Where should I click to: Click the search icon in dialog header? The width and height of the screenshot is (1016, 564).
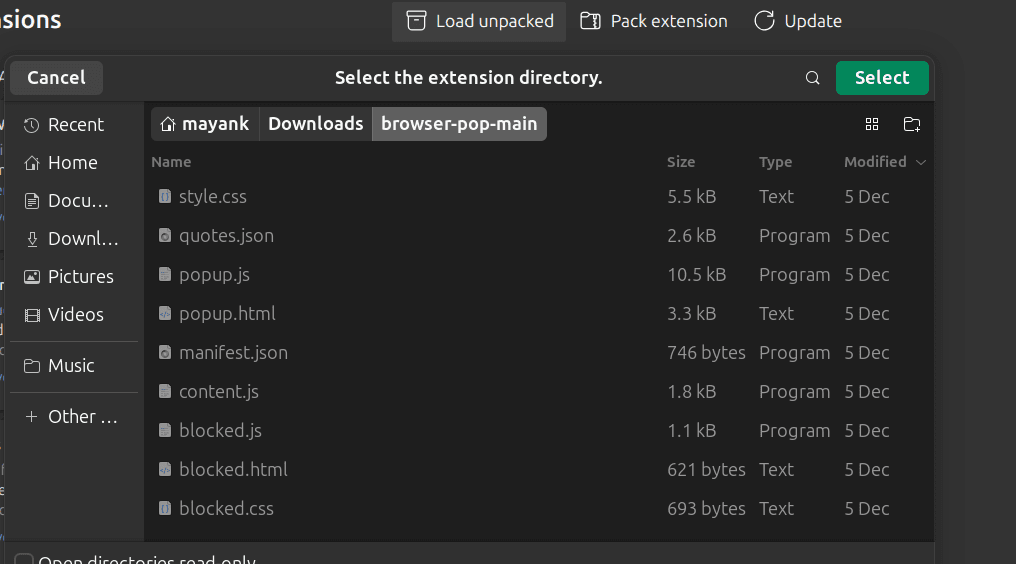[x=813, y=78]
